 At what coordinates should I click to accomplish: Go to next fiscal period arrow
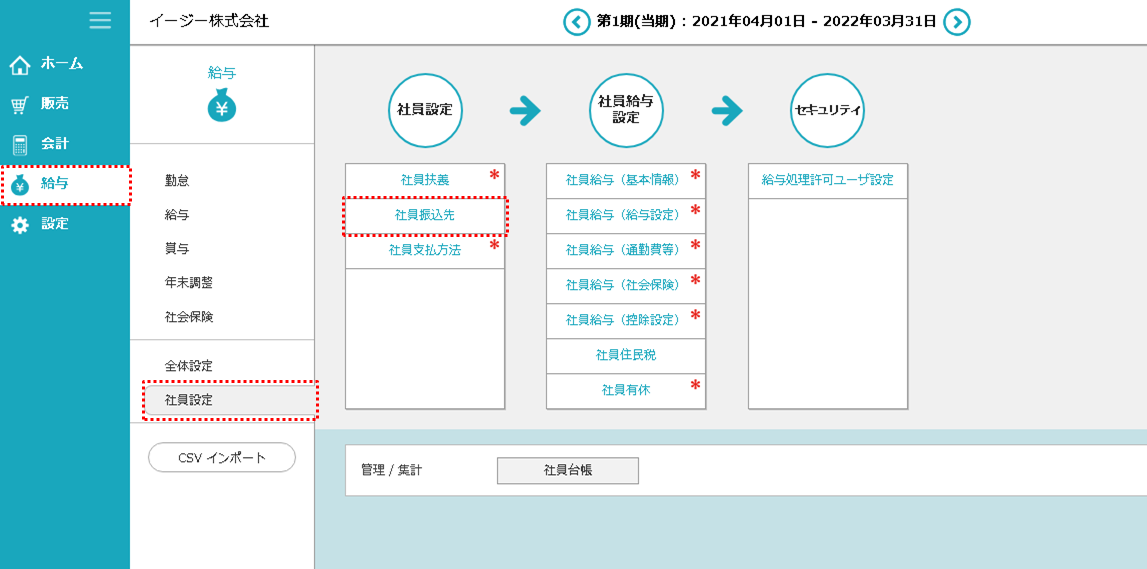(x=957, y=22)
